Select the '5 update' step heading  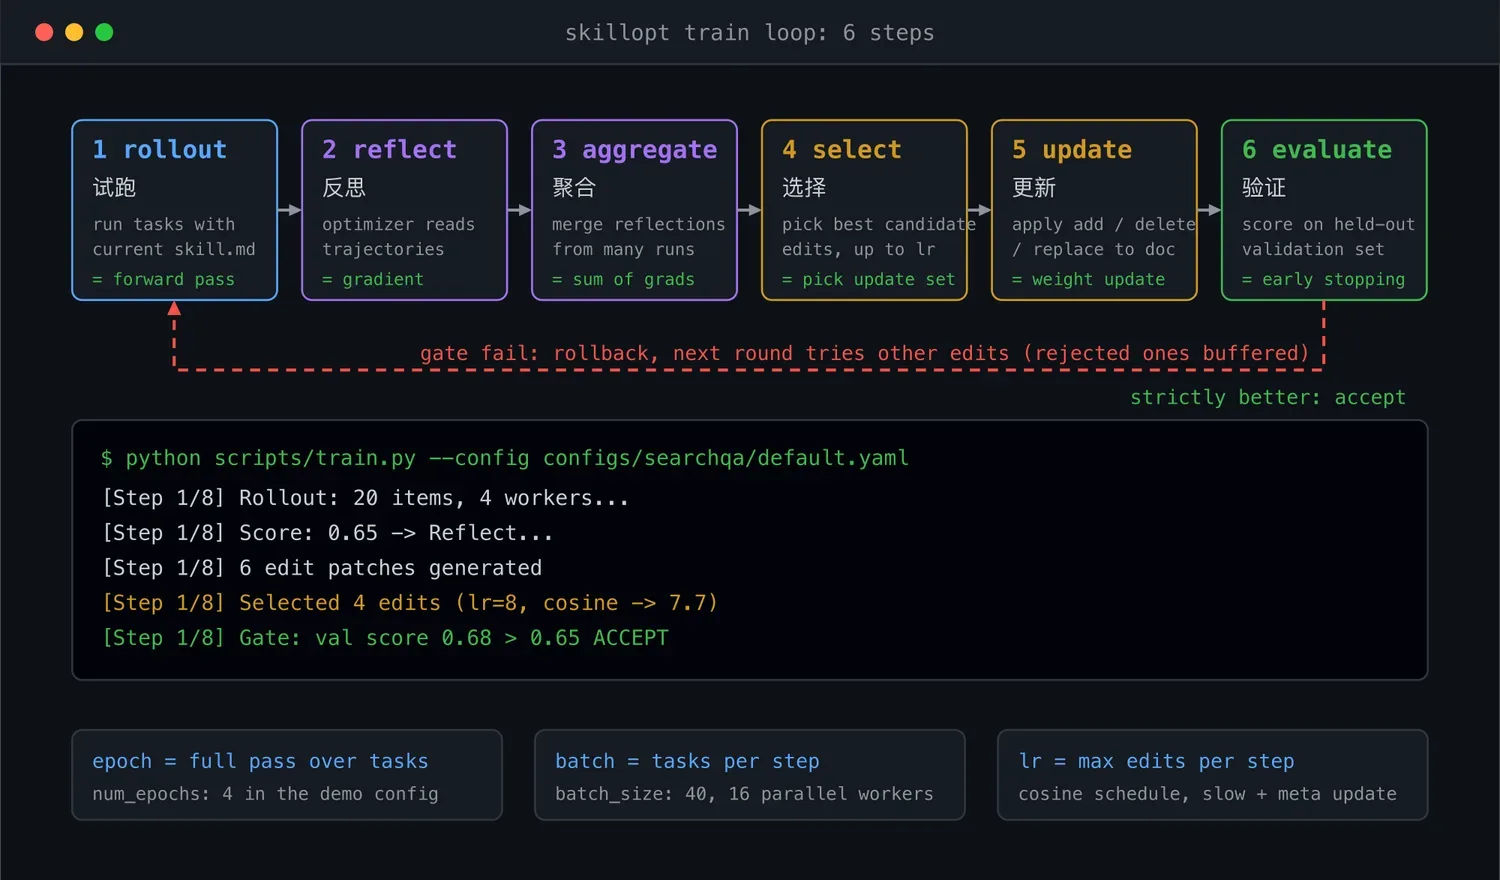[1072, 150]
